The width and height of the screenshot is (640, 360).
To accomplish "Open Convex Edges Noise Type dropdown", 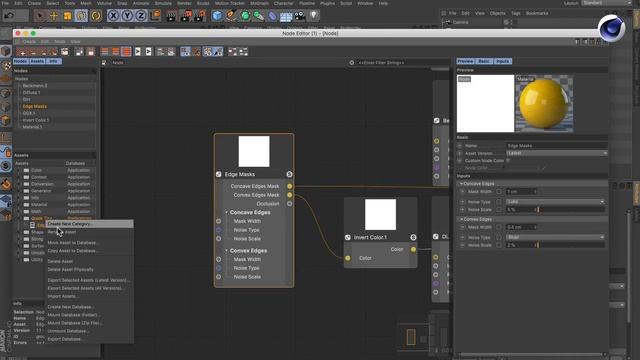I will tap(555, 237).
